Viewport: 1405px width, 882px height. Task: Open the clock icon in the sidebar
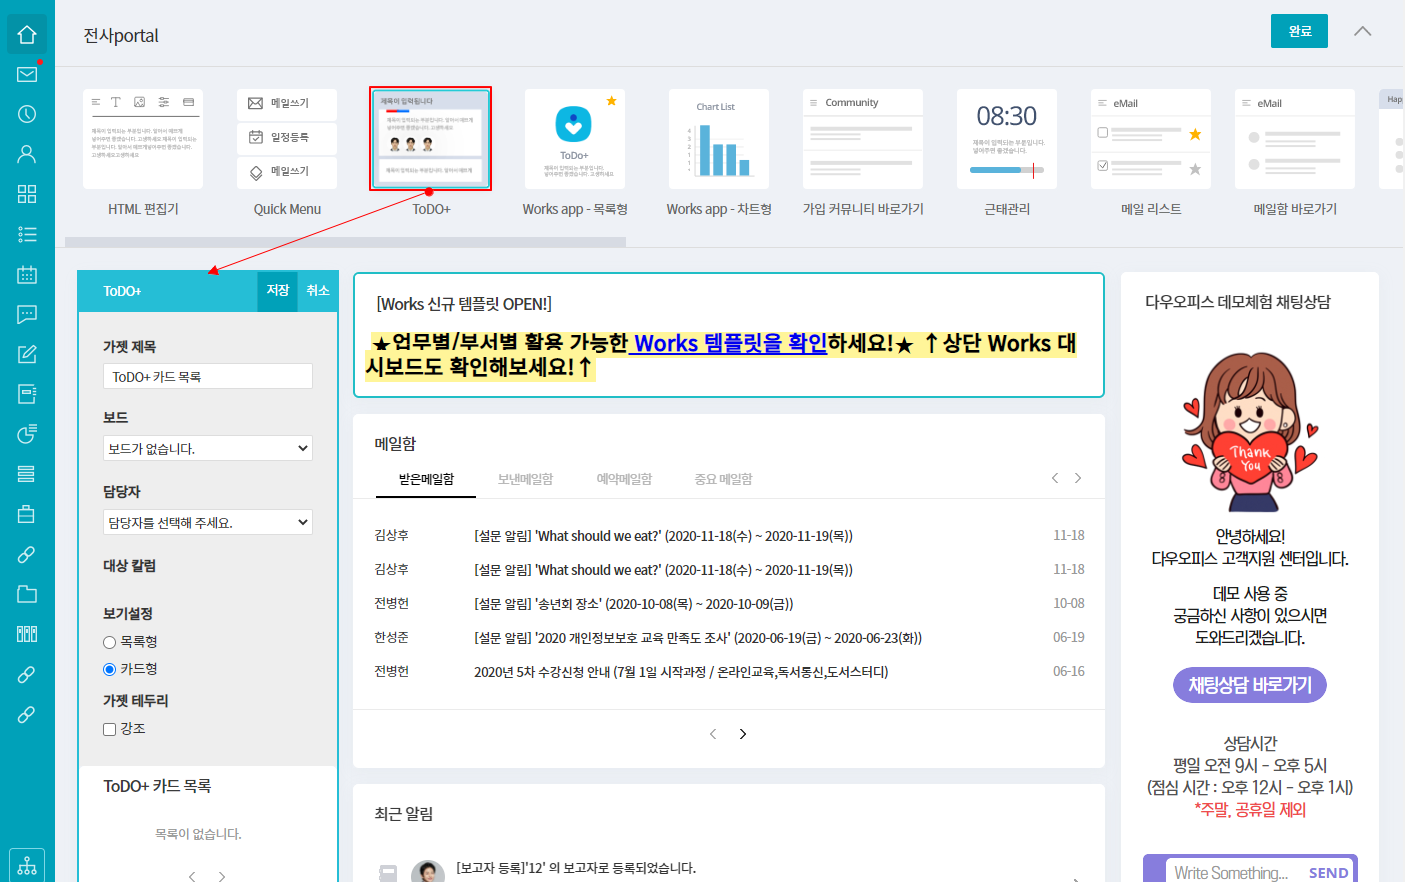click(x=27, y=114)
